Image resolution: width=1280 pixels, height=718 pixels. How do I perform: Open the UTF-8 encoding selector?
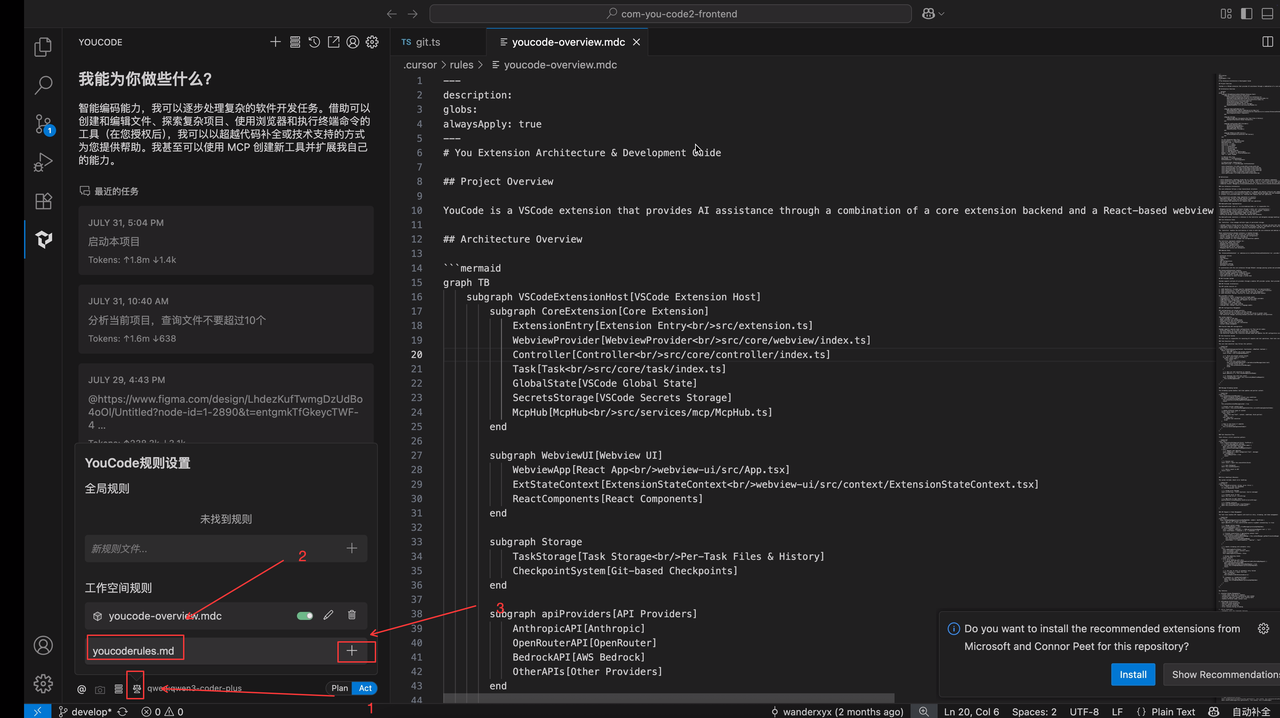(x=1084, y=712)
